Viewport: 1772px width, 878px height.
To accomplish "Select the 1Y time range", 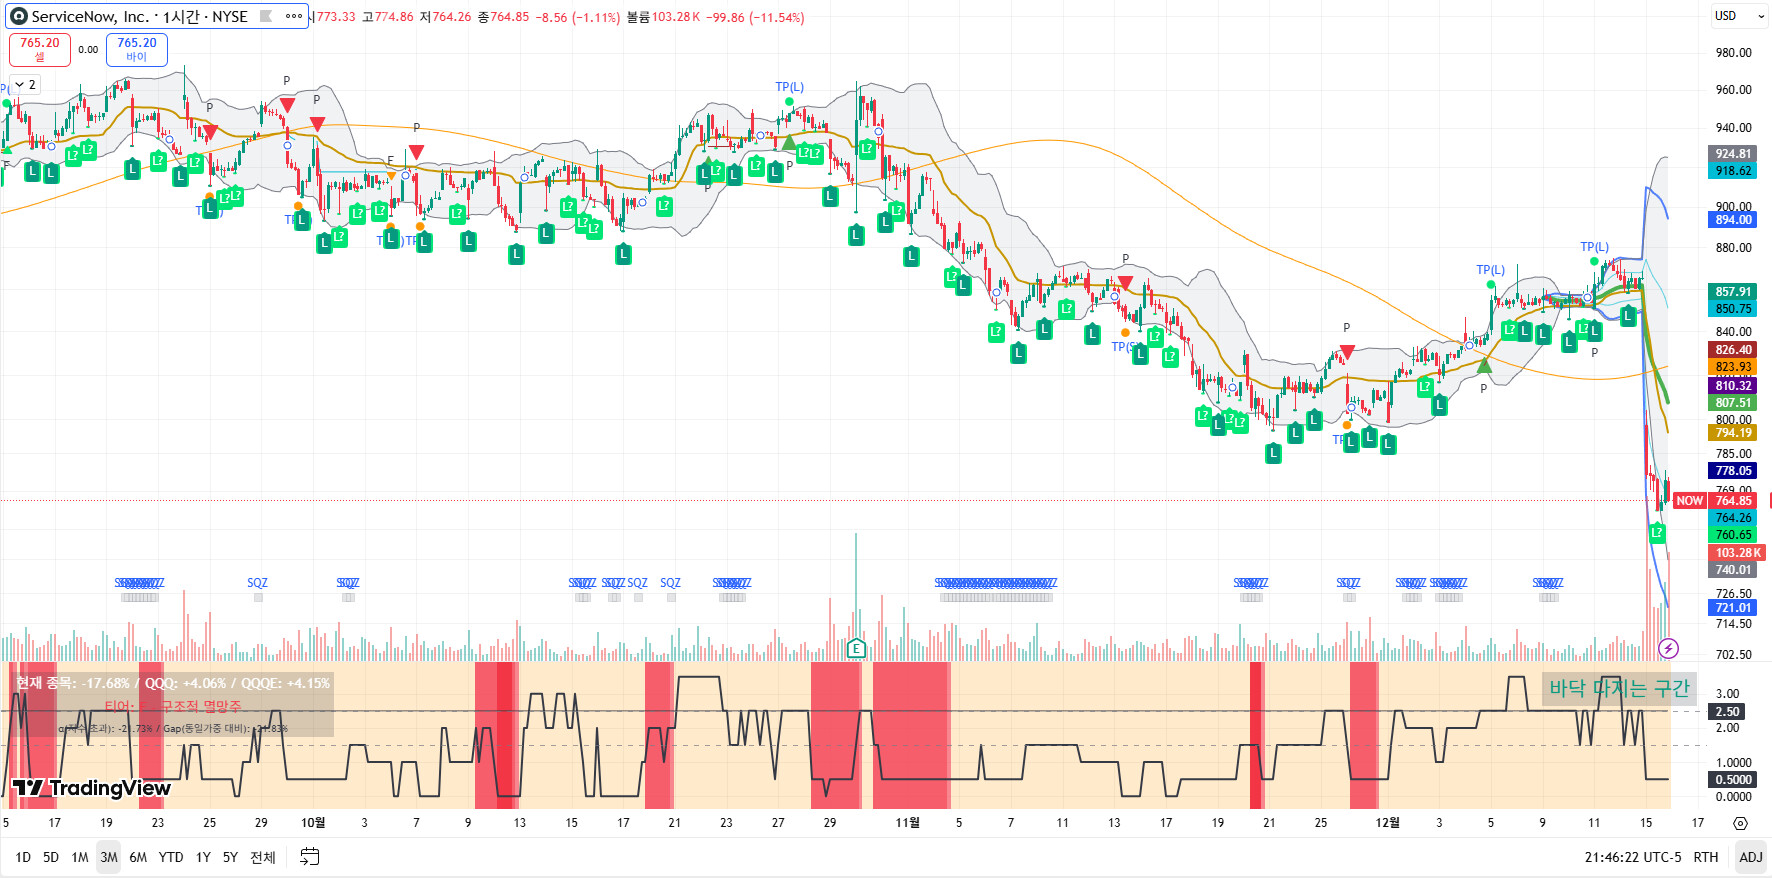I will click(203, 857).
